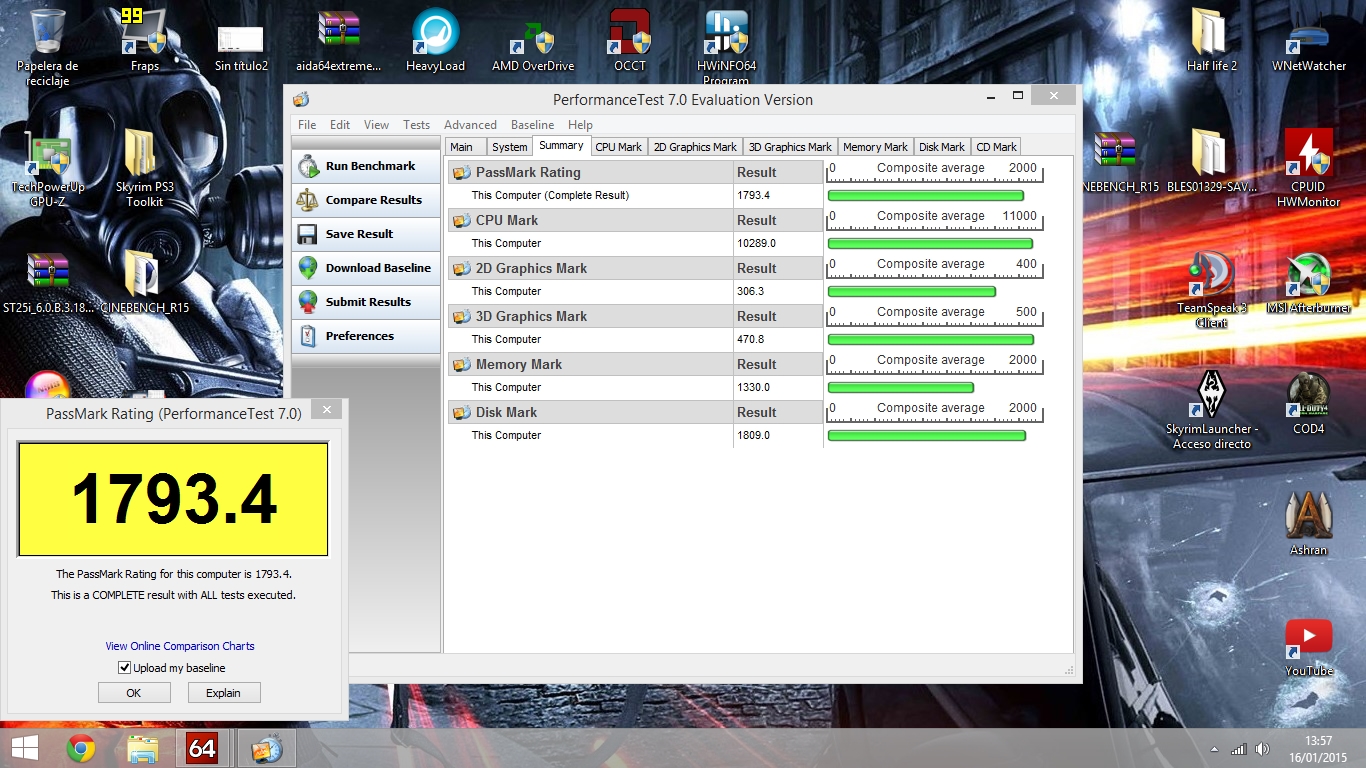Click the Disk Mark result value 1809.0
This screenshot has width=1366, height=768.
click(x=753, y=435)
